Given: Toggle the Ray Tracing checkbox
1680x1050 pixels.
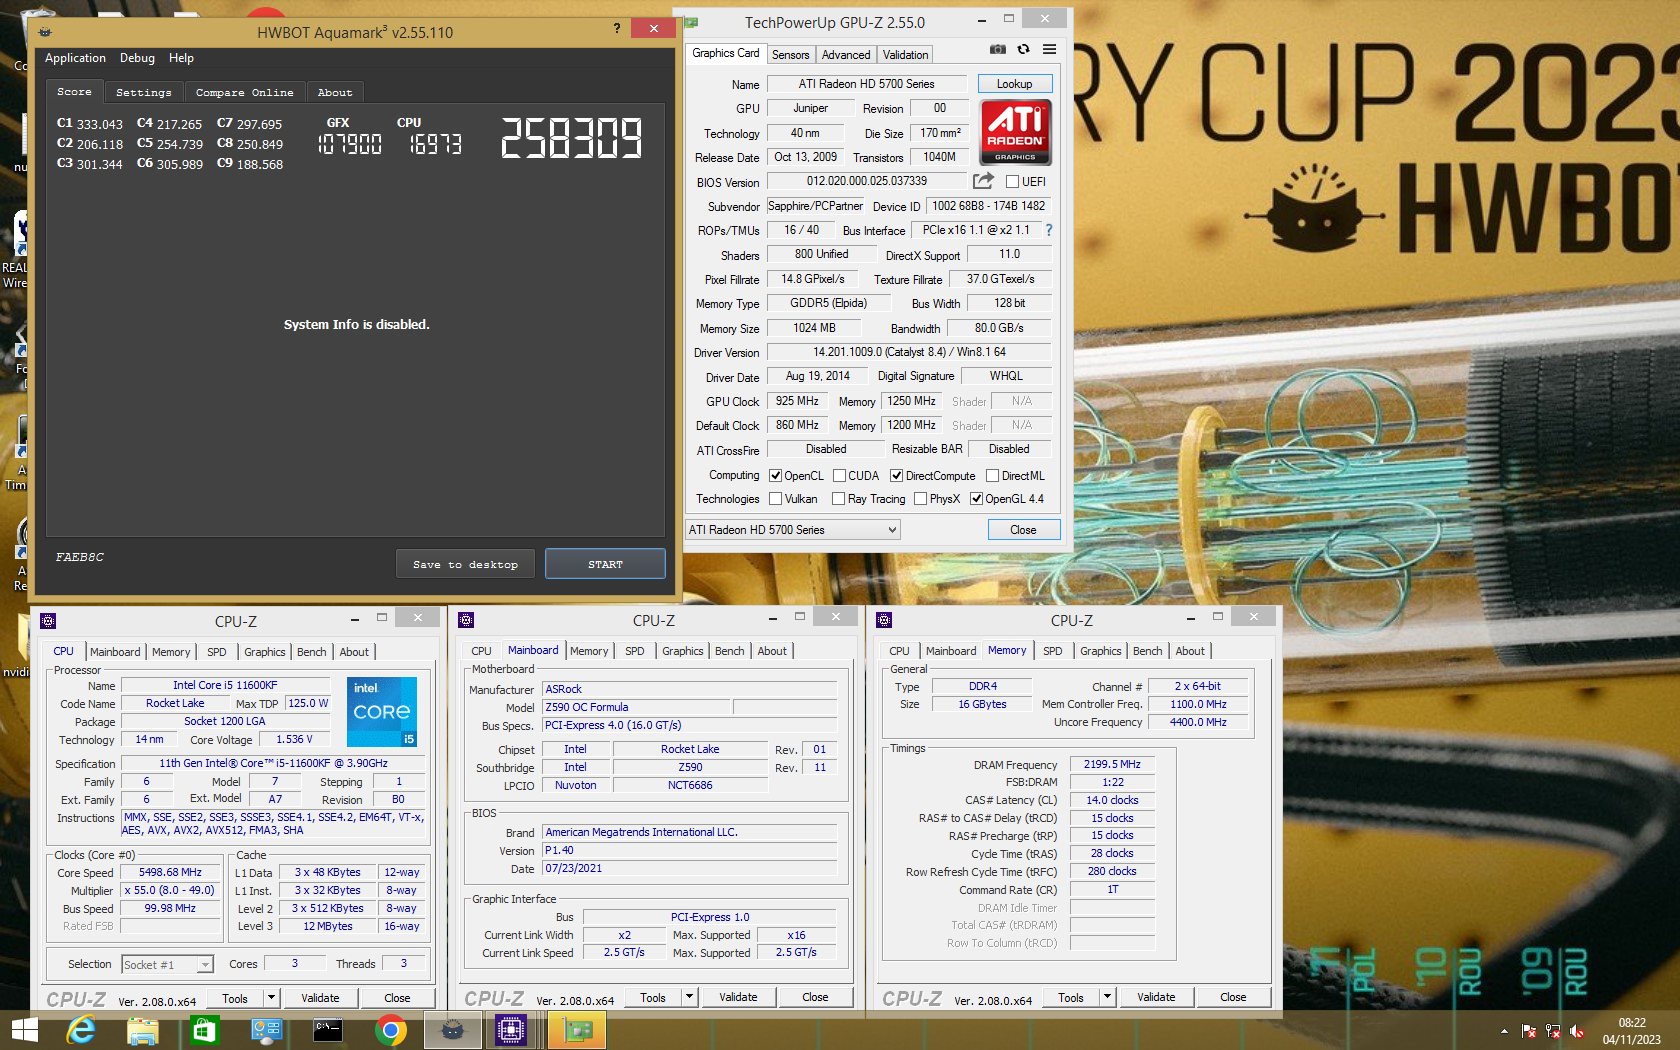Looking at the screenshot, I should [x=838, y=499].
